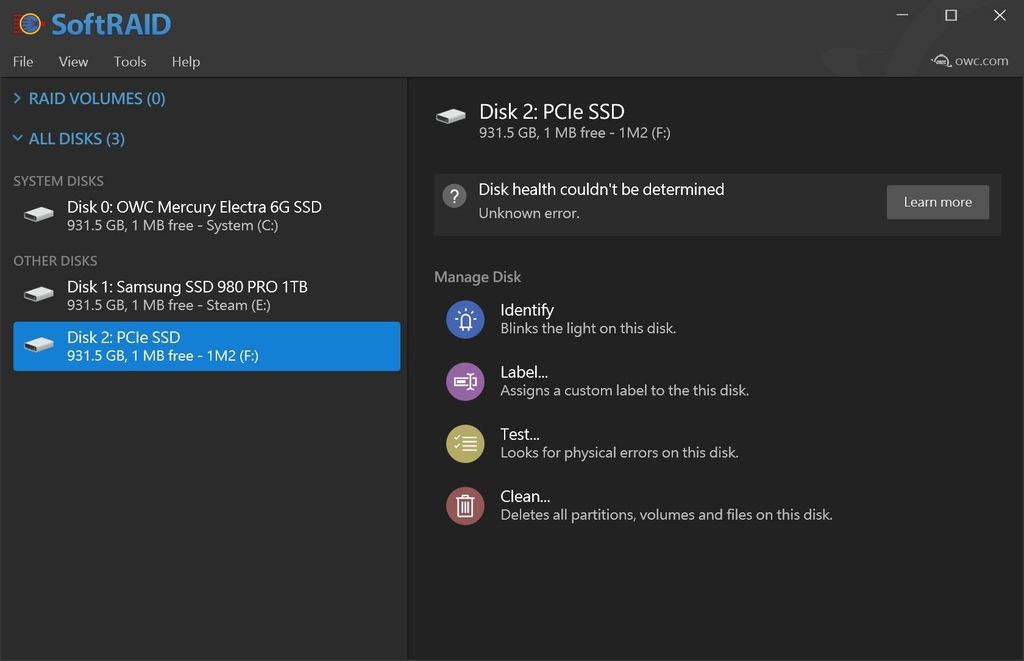Expand the RAID VOLUMES section chevron
This screenshot has height=661, width=1024.
point(18,98)
